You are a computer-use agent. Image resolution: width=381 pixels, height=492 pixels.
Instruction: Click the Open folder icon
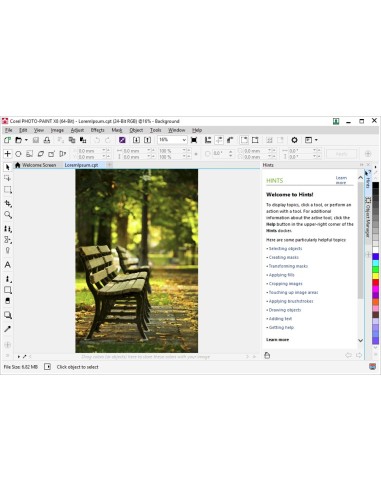[x=19, y=140]
